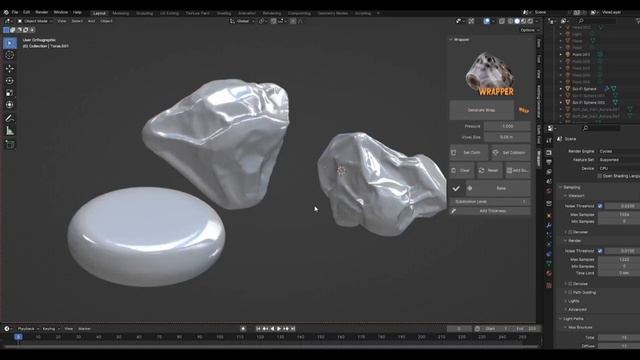The image size is (640, 360).
Task: Click Wrapper preview thumbnail image
Action: (490, 74)
